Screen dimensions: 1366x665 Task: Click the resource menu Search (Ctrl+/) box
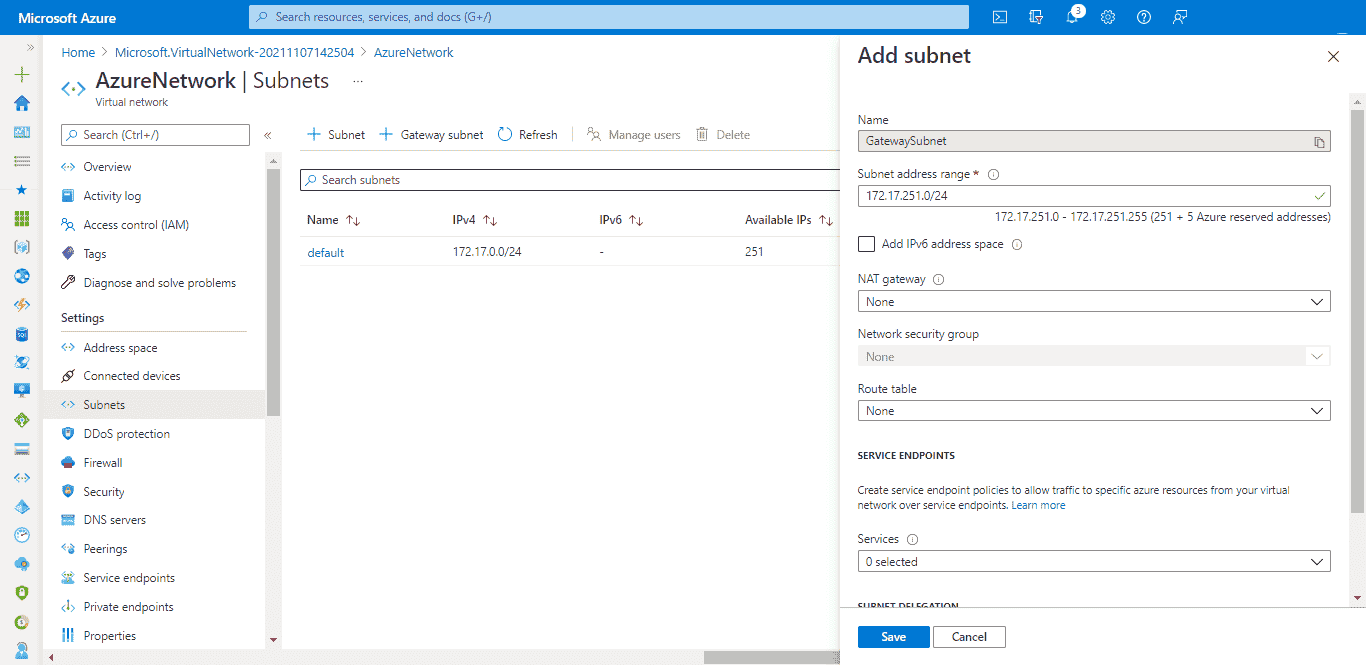click(x=155, y=135)
